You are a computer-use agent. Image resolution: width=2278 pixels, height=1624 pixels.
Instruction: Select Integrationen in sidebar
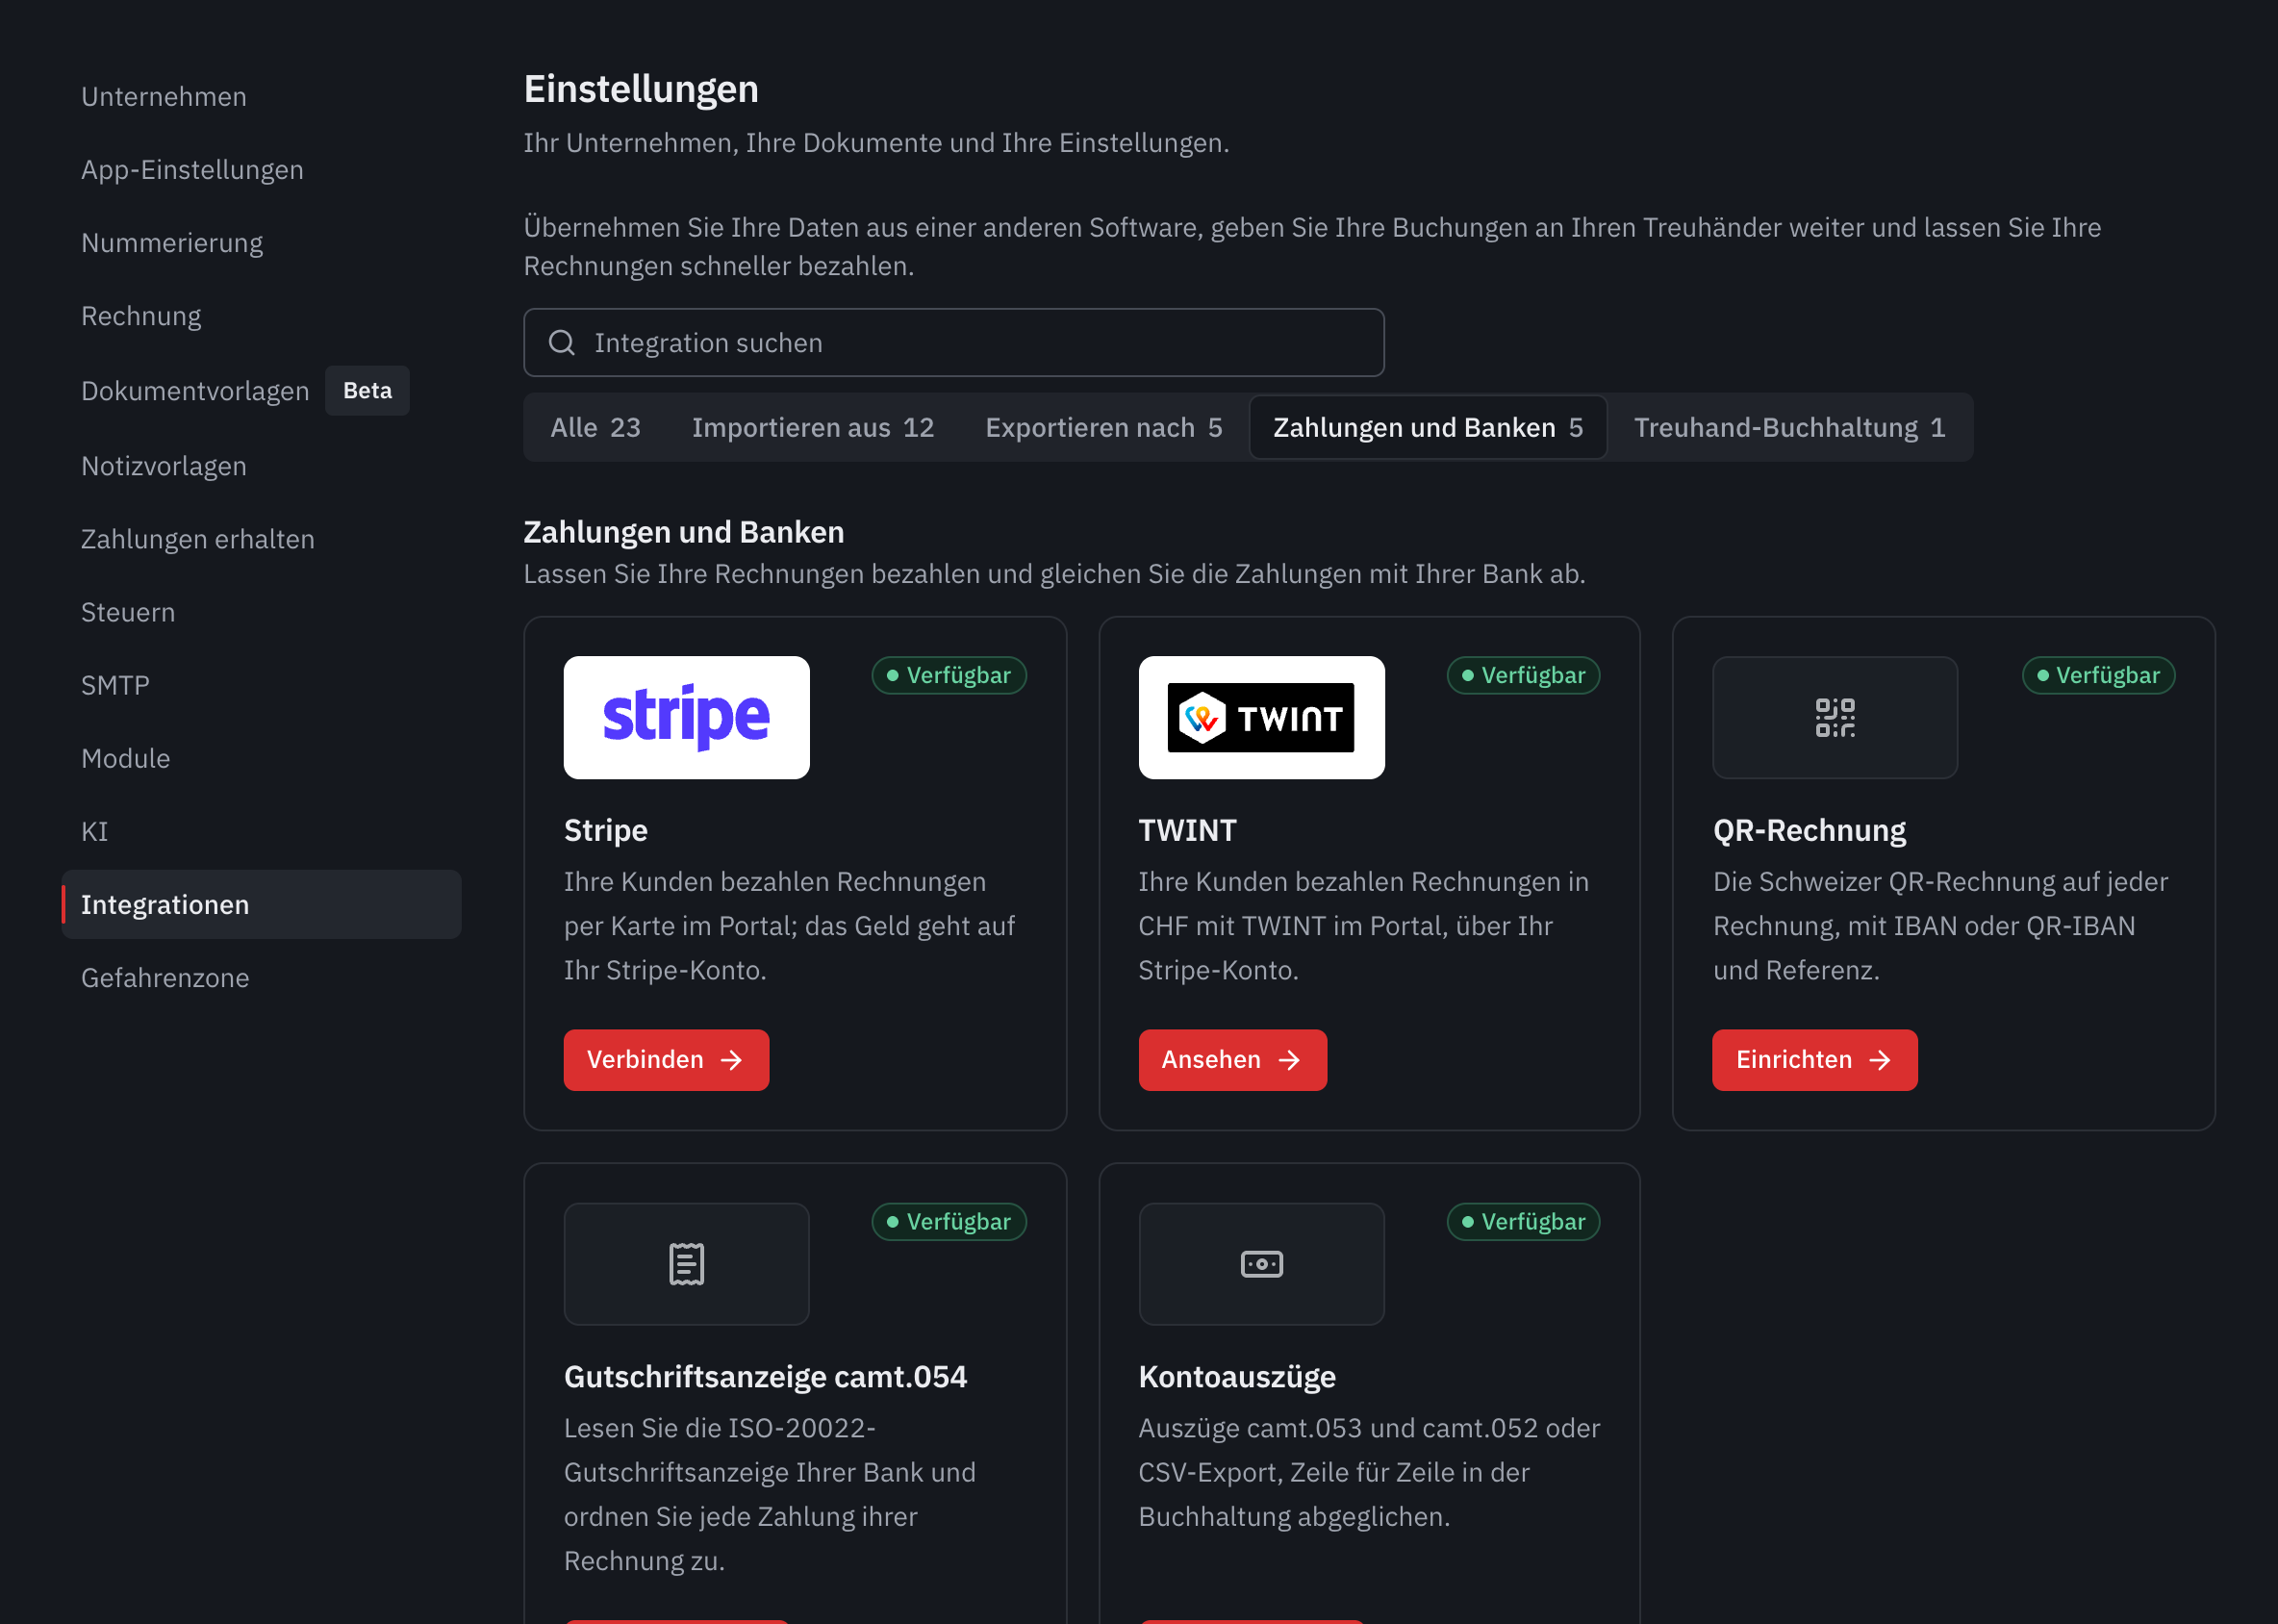tap(261, 903)
